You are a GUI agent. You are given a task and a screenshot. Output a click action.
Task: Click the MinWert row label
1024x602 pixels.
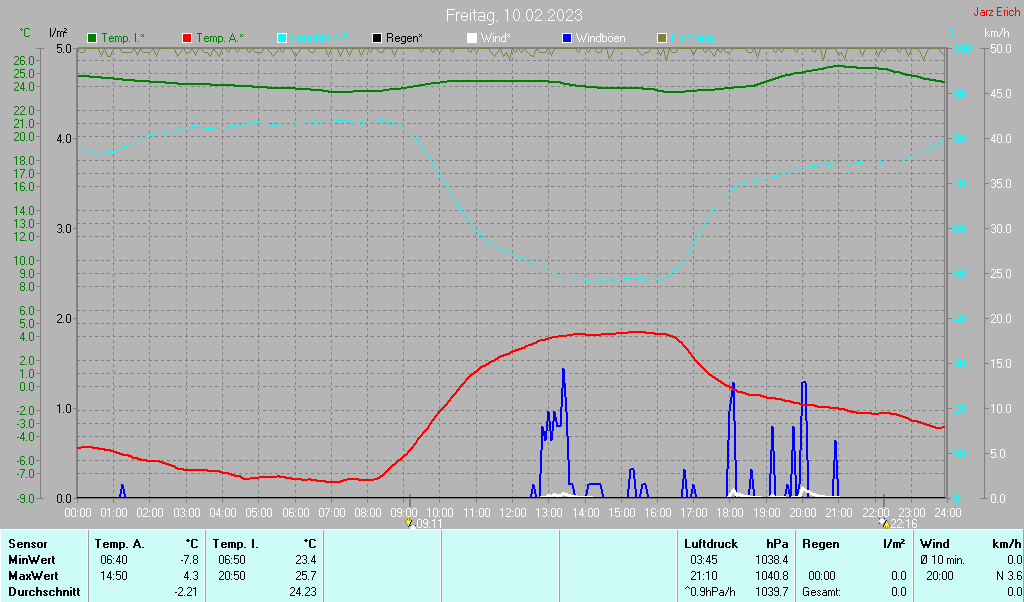(x=31, y=560)
